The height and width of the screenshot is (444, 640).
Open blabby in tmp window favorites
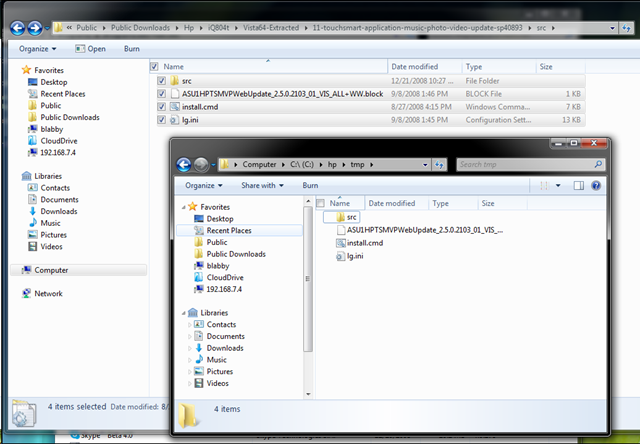218,266
